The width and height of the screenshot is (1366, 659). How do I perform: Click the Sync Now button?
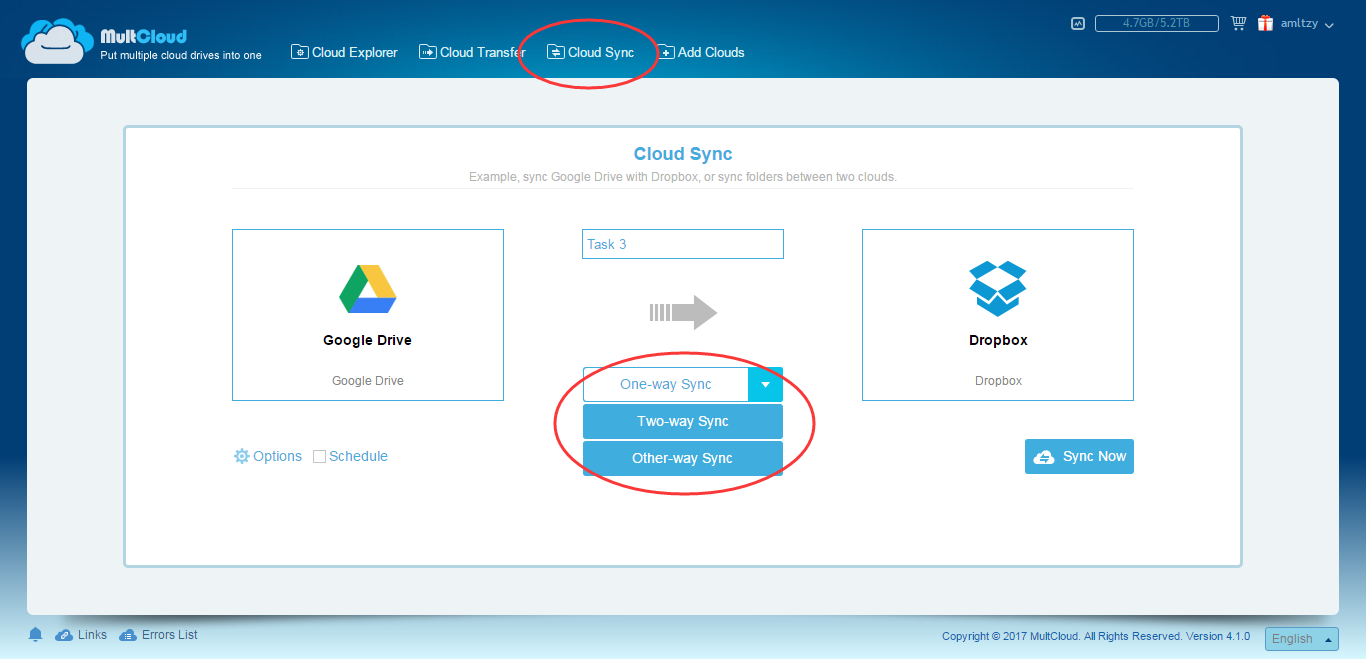click(1079, 456)
